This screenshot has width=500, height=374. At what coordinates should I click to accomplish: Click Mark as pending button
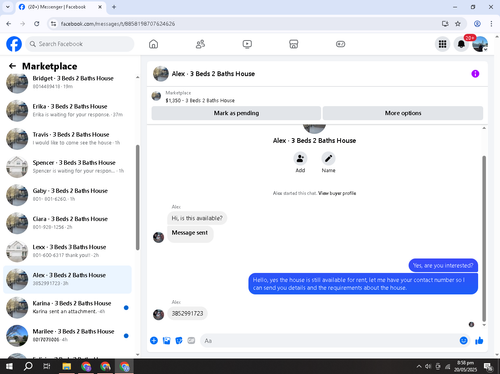coord(236,113)
